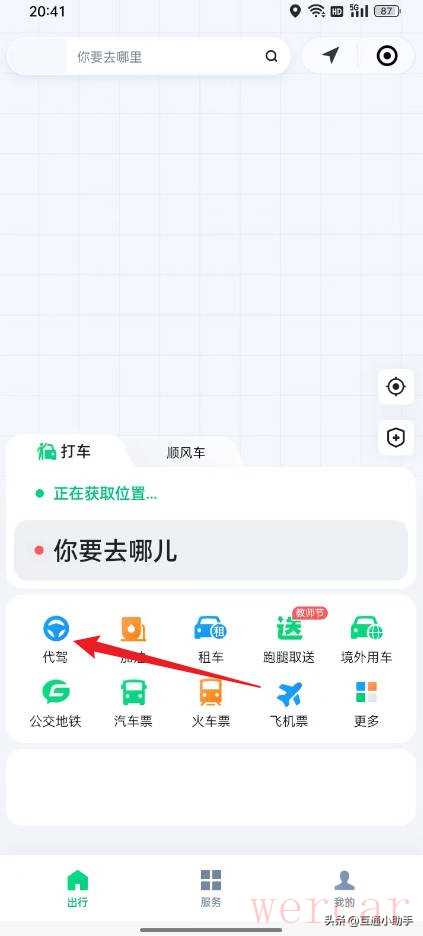The height and width of the screenshot is (936, 423).
Task: Open the 更多 more services icon
Action: [366, 692]
